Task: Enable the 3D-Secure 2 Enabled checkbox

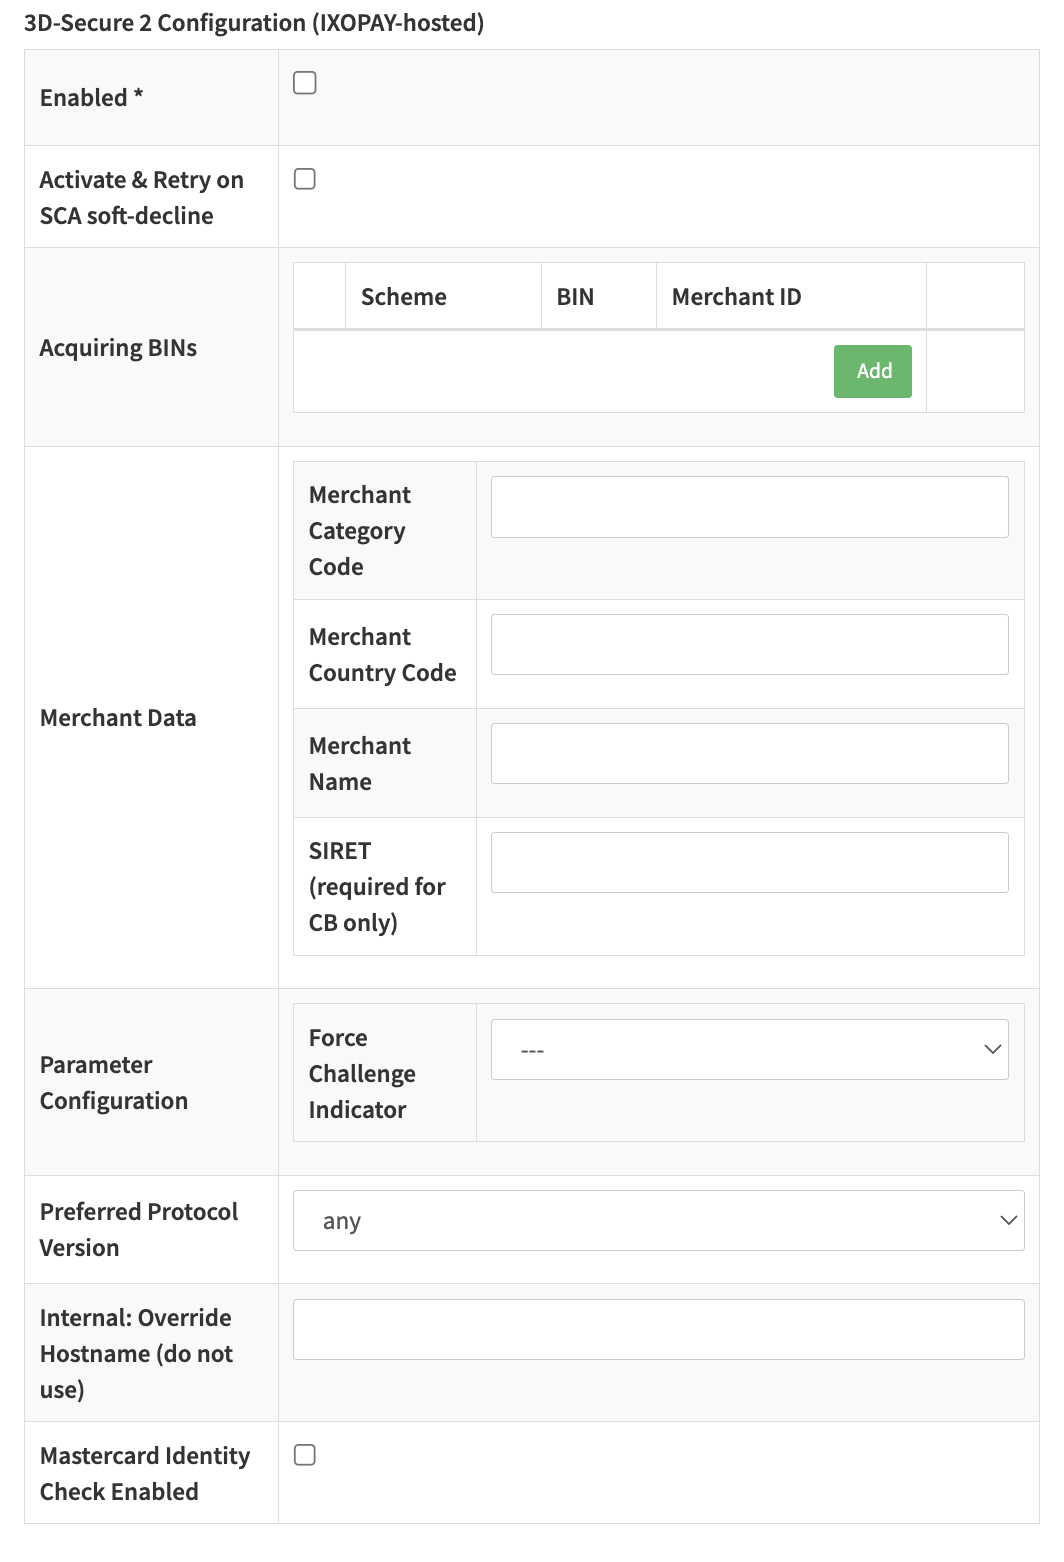Action: (305, 83)
